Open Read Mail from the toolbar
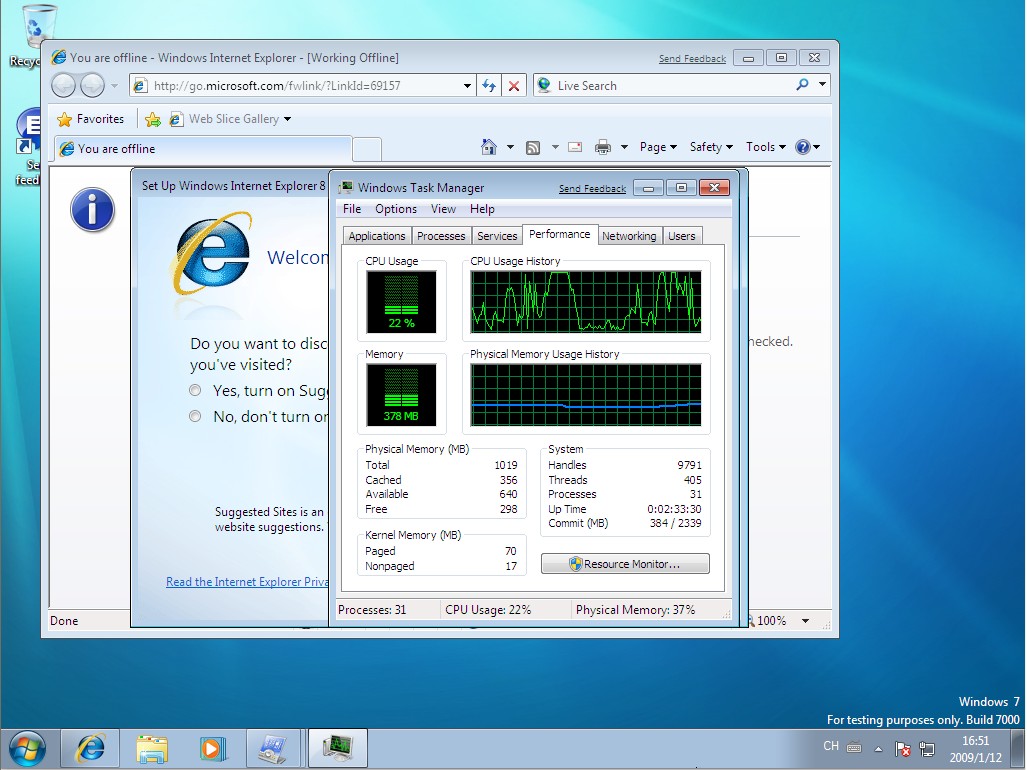Image resolution: width=1027 pixels, height=770 pixels. [575, 146]
